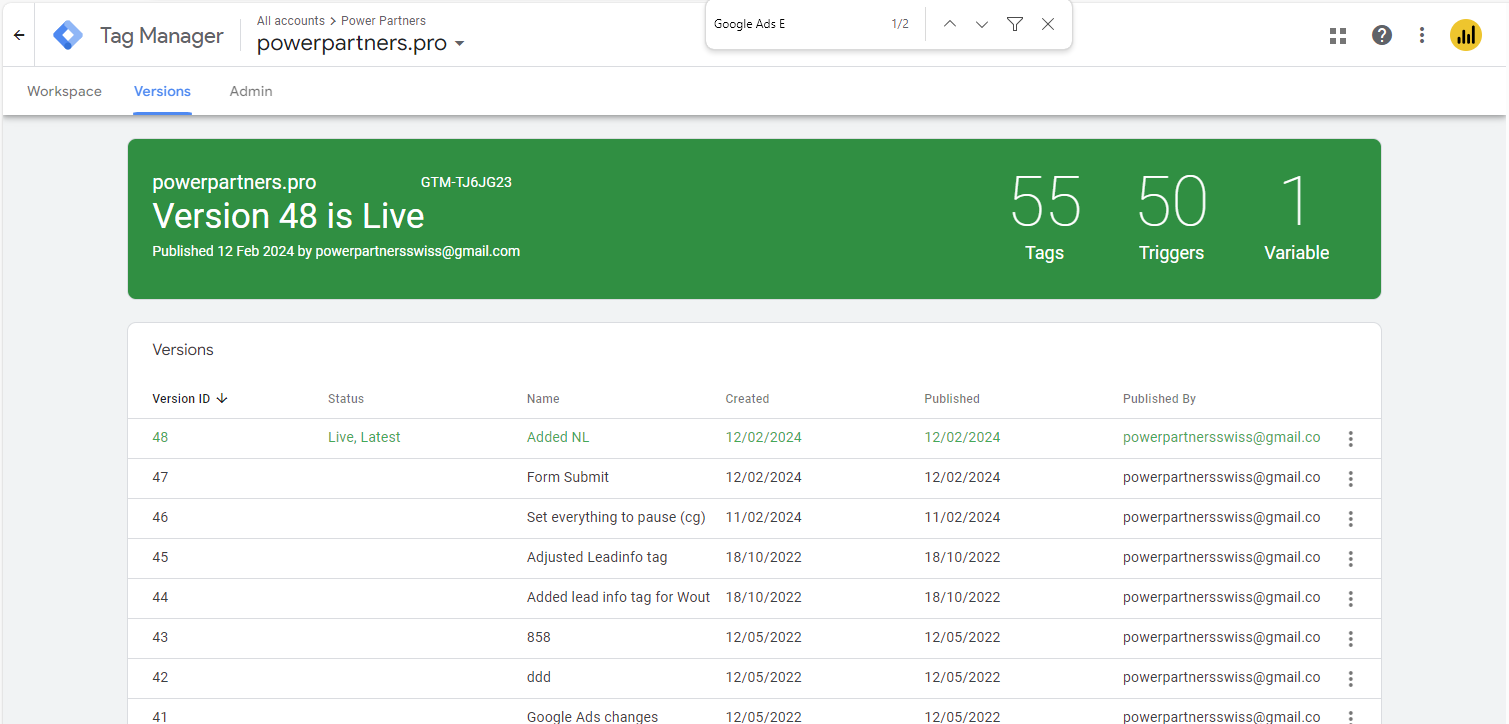Viewport: 1509px width, 724px height.
Task: Close the find bar
Action: (x=1048, y=24)
